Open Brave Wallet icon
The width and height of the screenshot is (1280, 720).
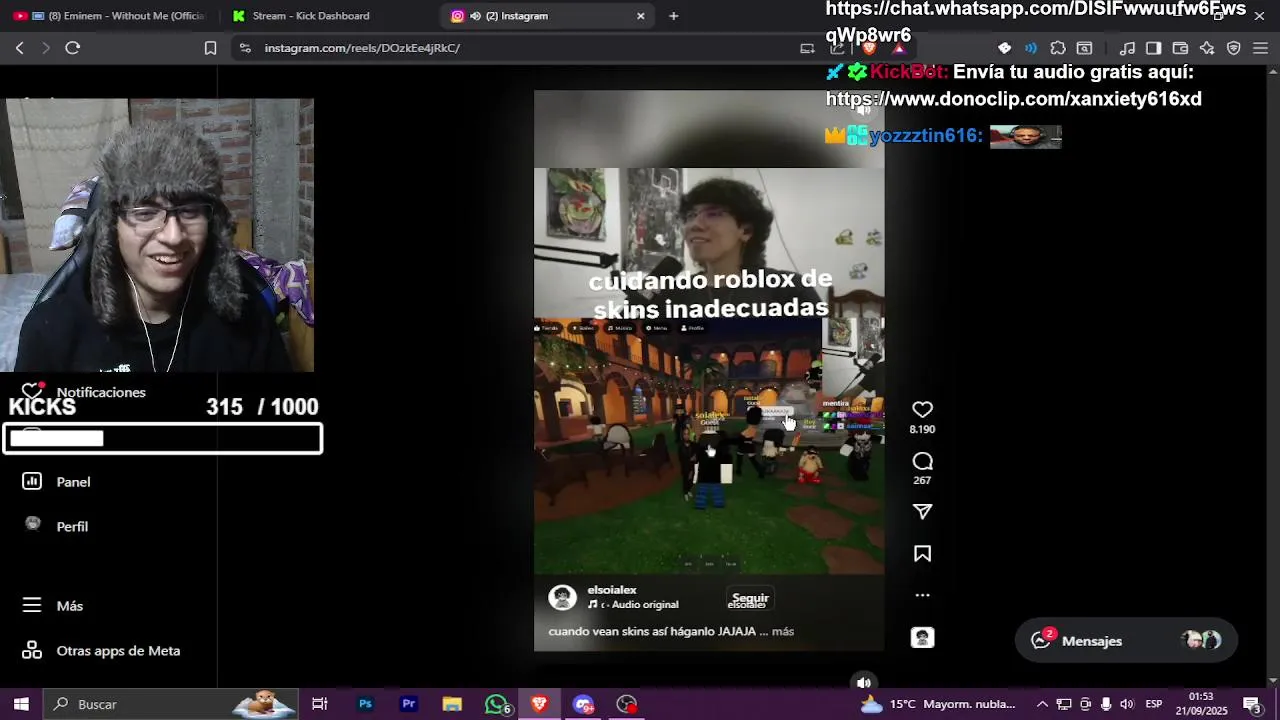point(1180,48)
